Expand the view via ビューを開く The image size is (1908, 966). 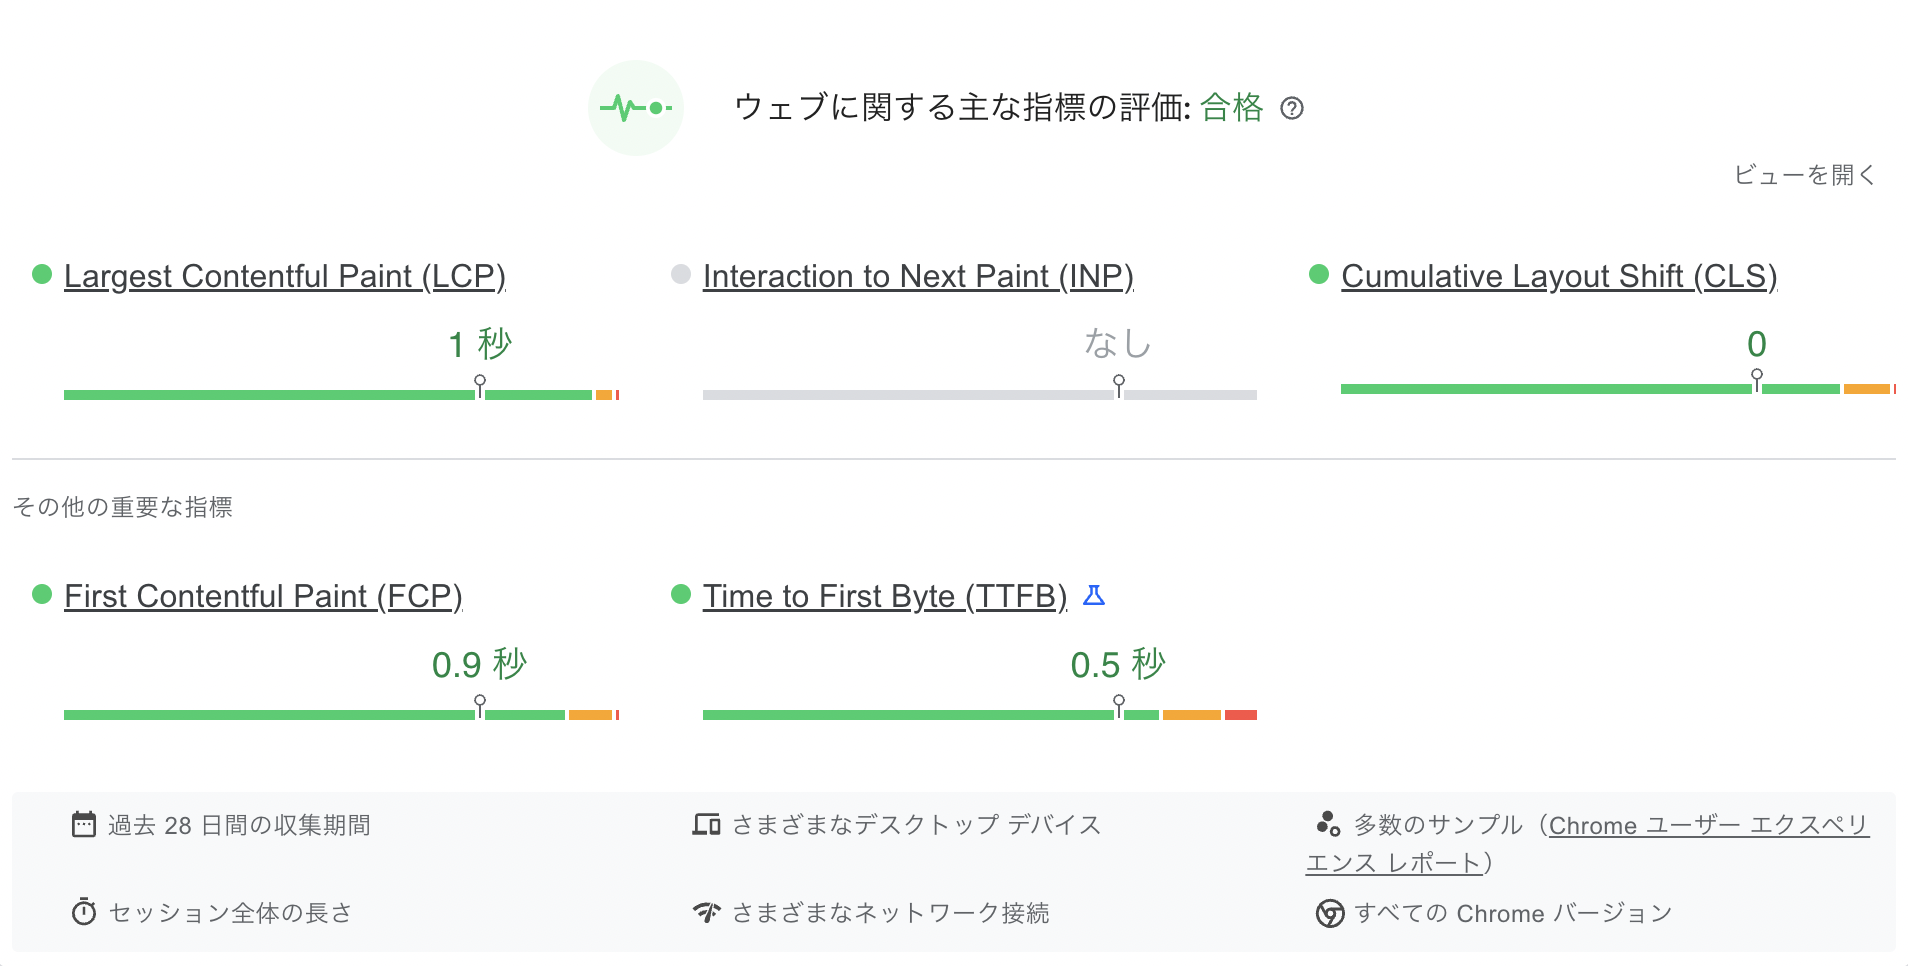[1804, 175]
